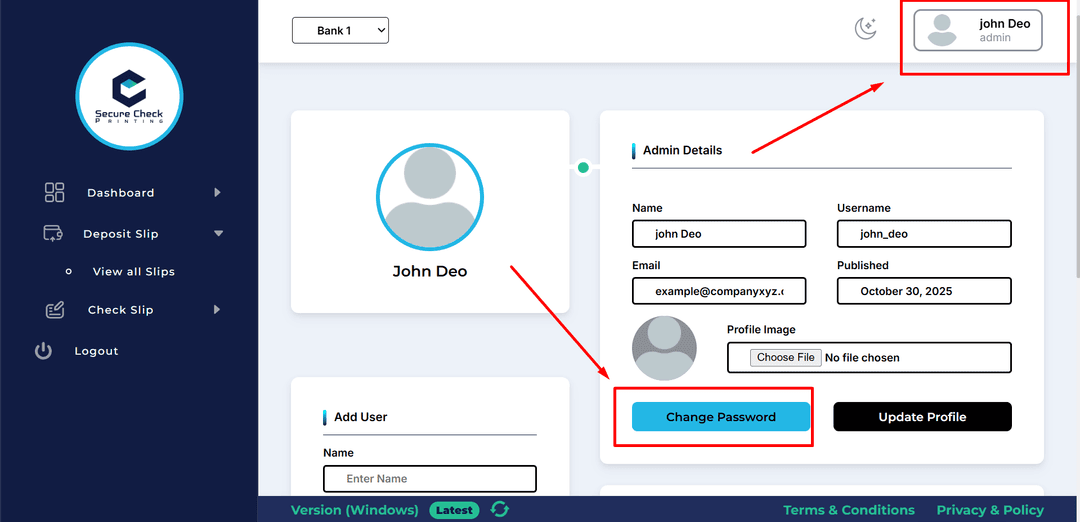Click the Version (Windows) text
The image size is (1080, 522).
point(355,510)
